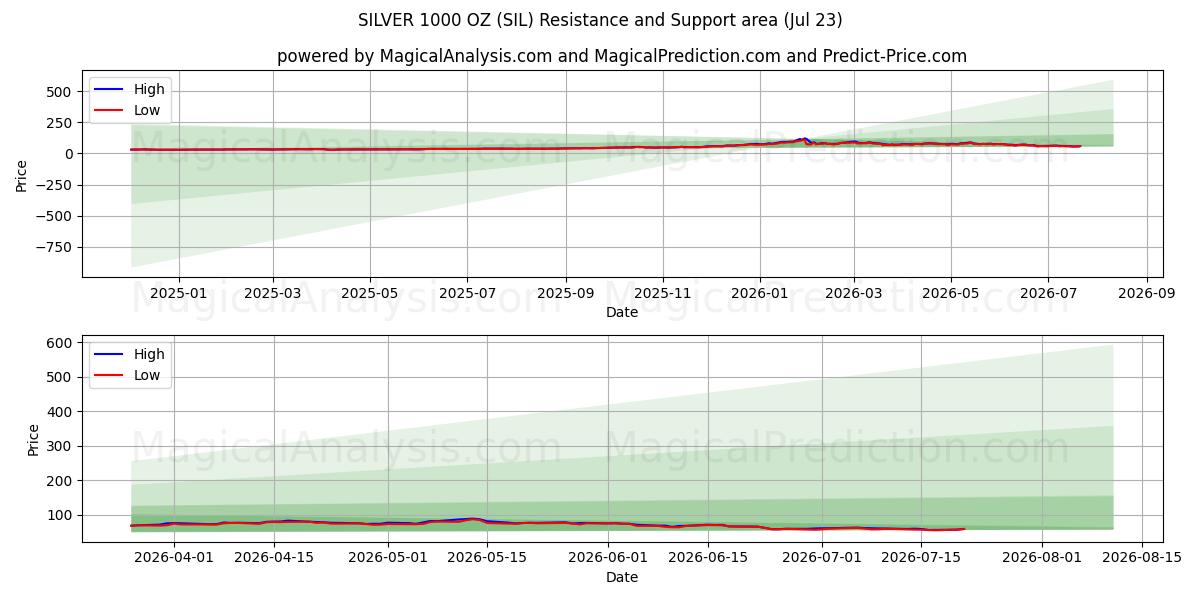This screenshot has width=1200, height=600.
Task: Click the 'Date' axis label under bottom chart
Action: point(622,577)
